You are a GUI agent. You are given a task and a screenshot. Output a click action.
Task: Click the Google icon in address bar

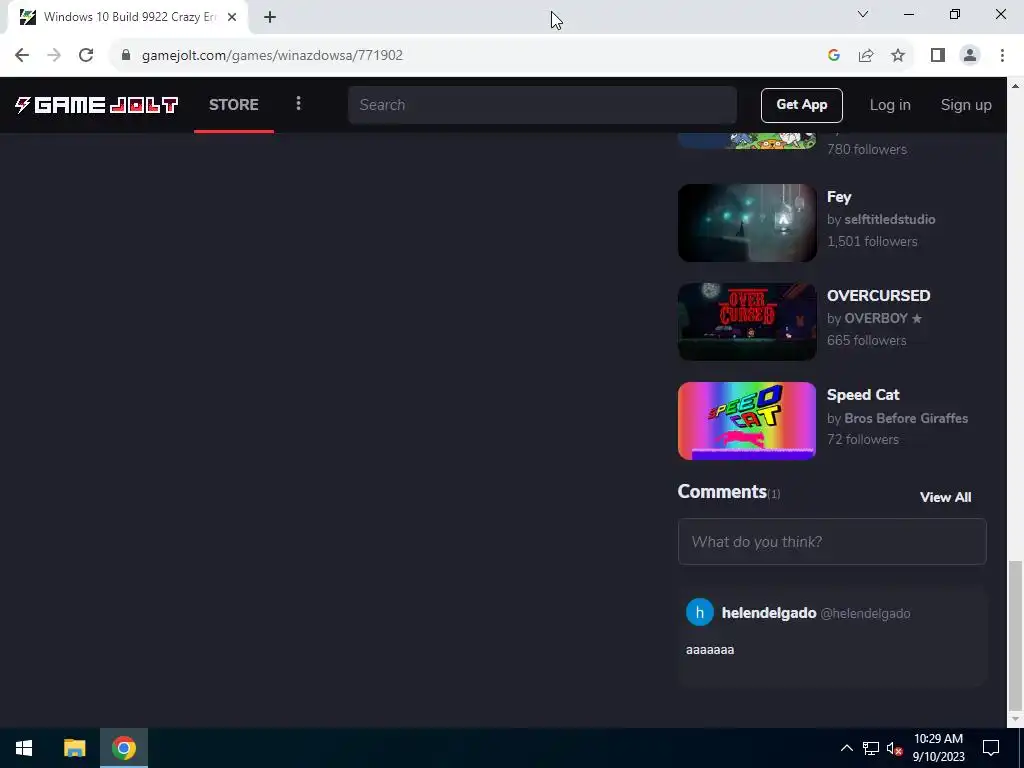[833, 56]
